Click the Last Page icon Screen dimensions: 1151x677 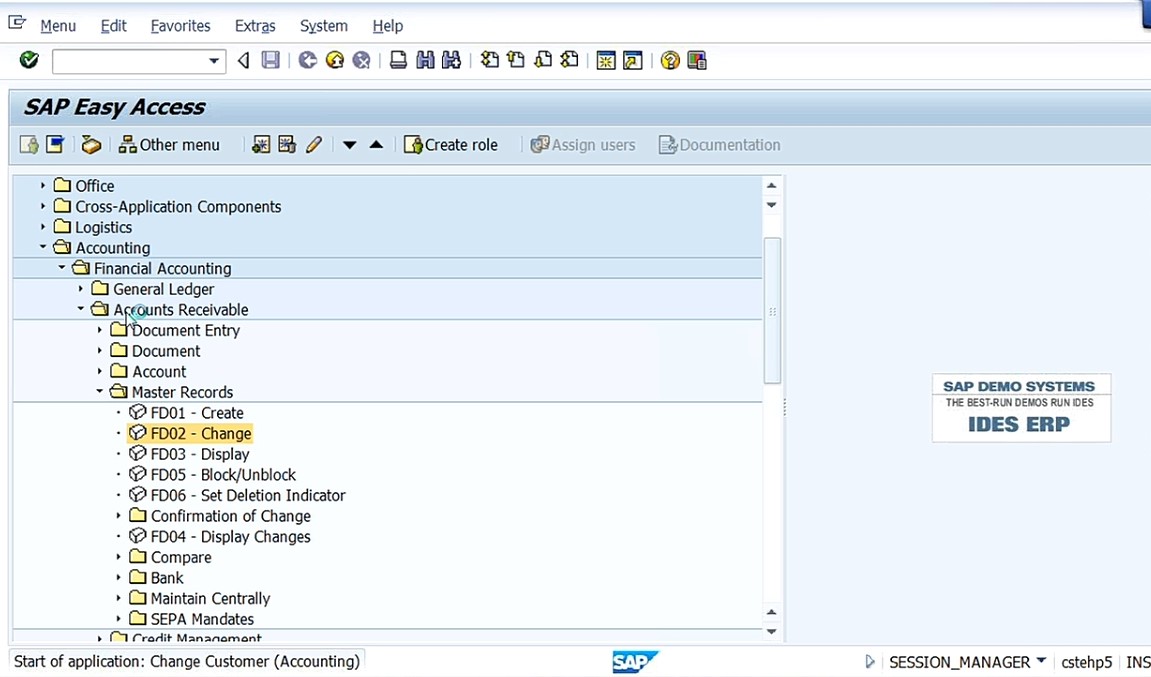[569, 60]
